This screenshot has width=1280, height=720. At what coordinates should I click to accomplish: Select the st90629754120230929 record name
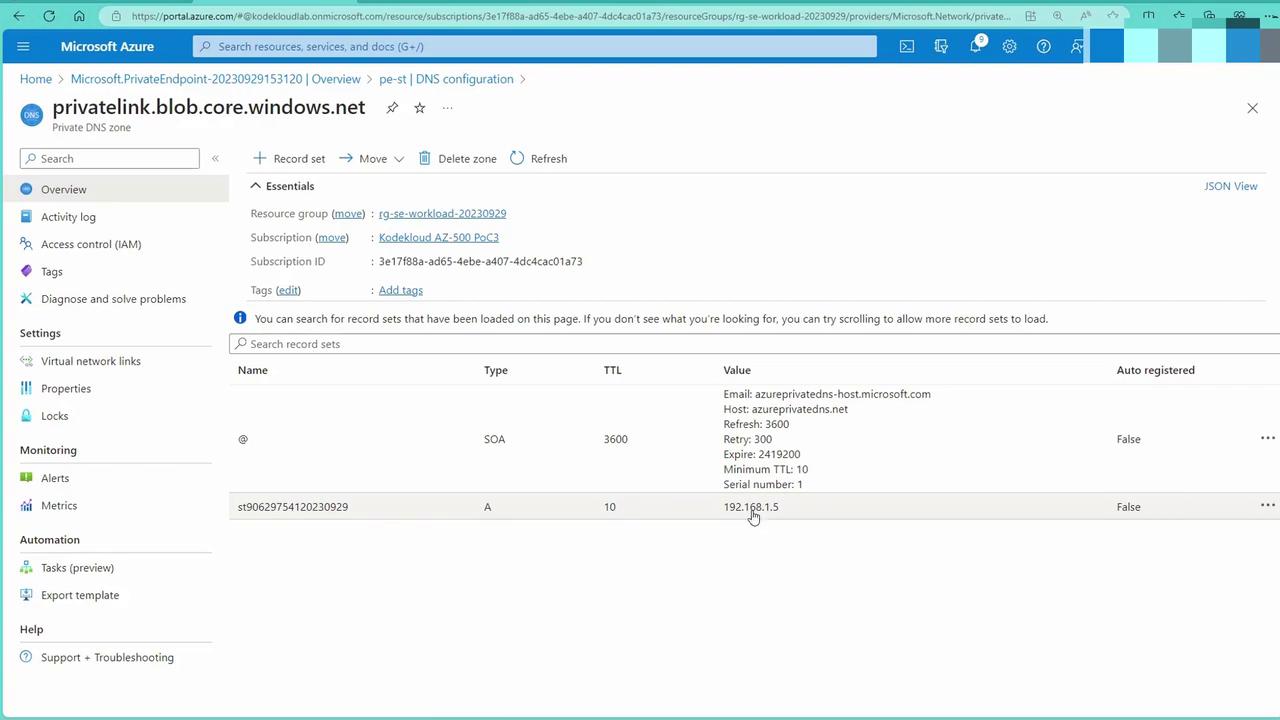point(293,507)
